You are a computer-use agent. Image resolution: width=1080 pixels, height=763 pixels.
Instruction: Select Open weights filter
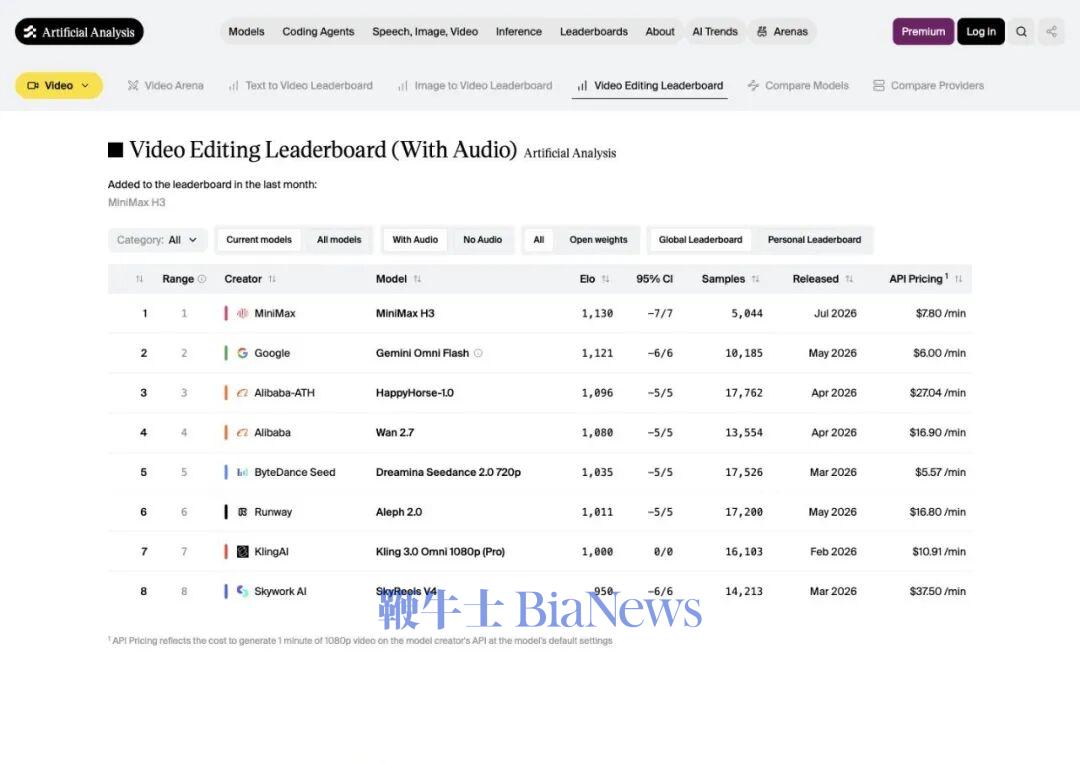[598, 240]
